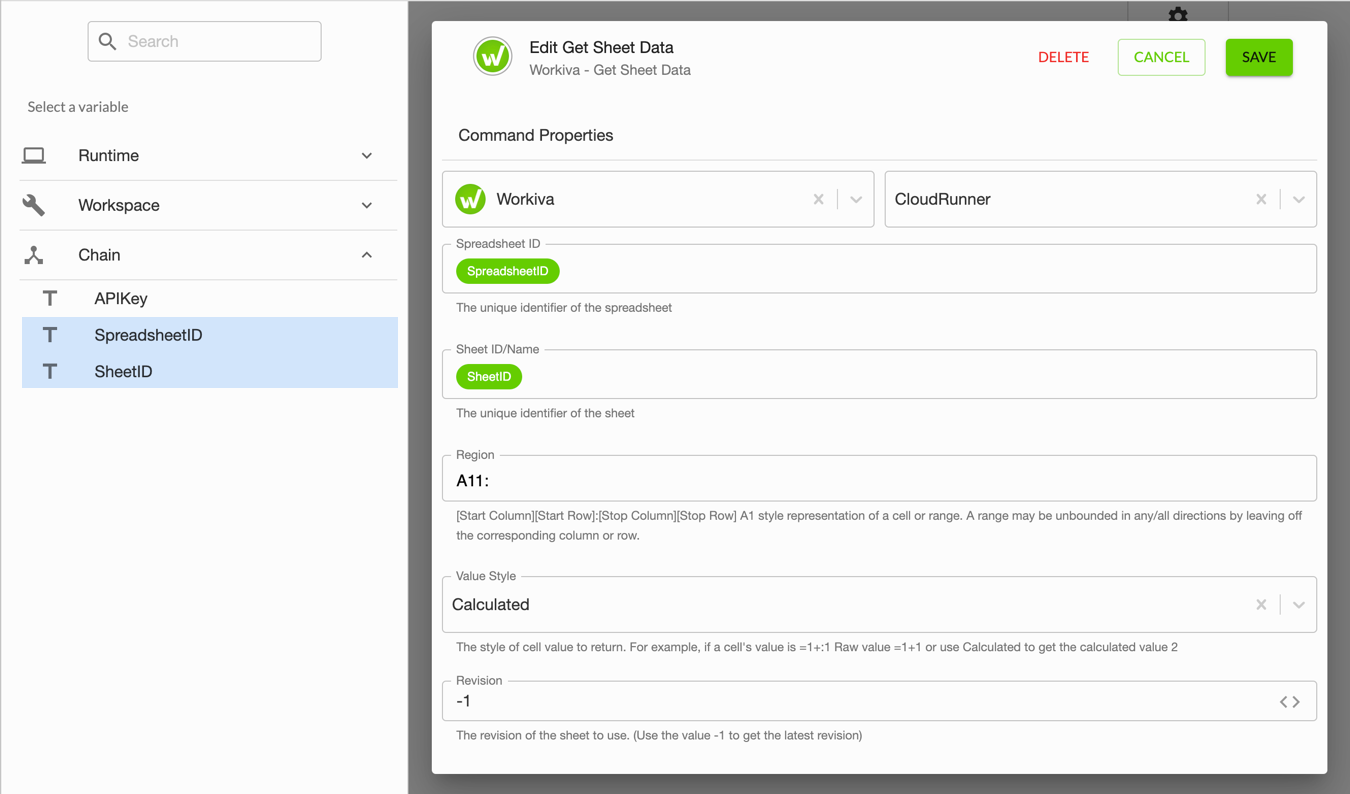The width and height of the screenshot is (1350, 794).
Task: Select the SheetID variable in the list
Action: click(x=210, y=371)
